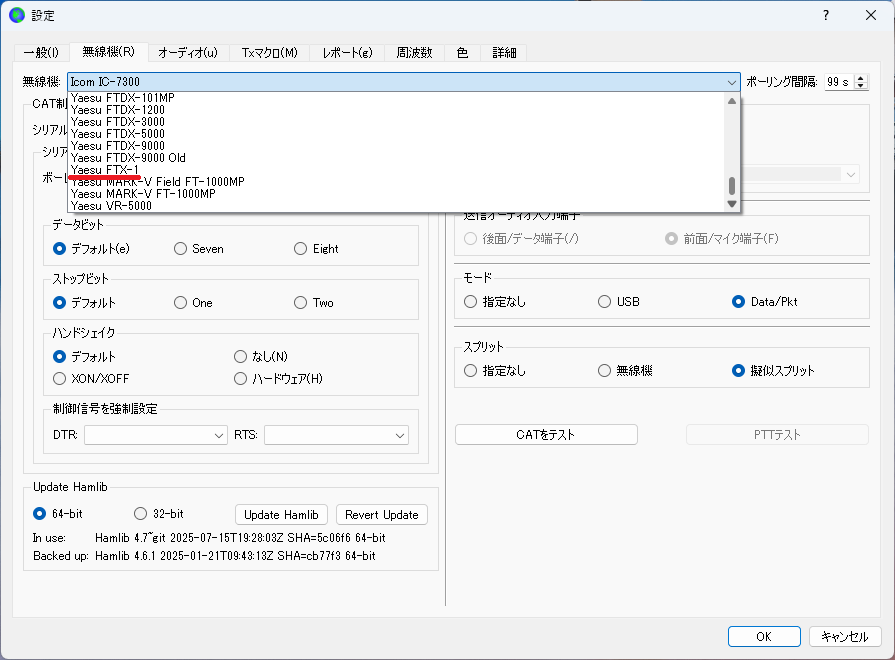Choose Yaesu FTDX-9000 in the rig list
Screen dimensions: 895x660
(x=396, y=146)
